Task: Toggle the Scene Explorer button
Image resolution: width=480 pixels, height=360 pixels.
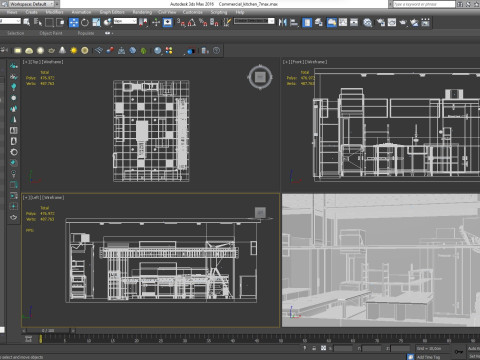Action: click(x=307, y=23)
